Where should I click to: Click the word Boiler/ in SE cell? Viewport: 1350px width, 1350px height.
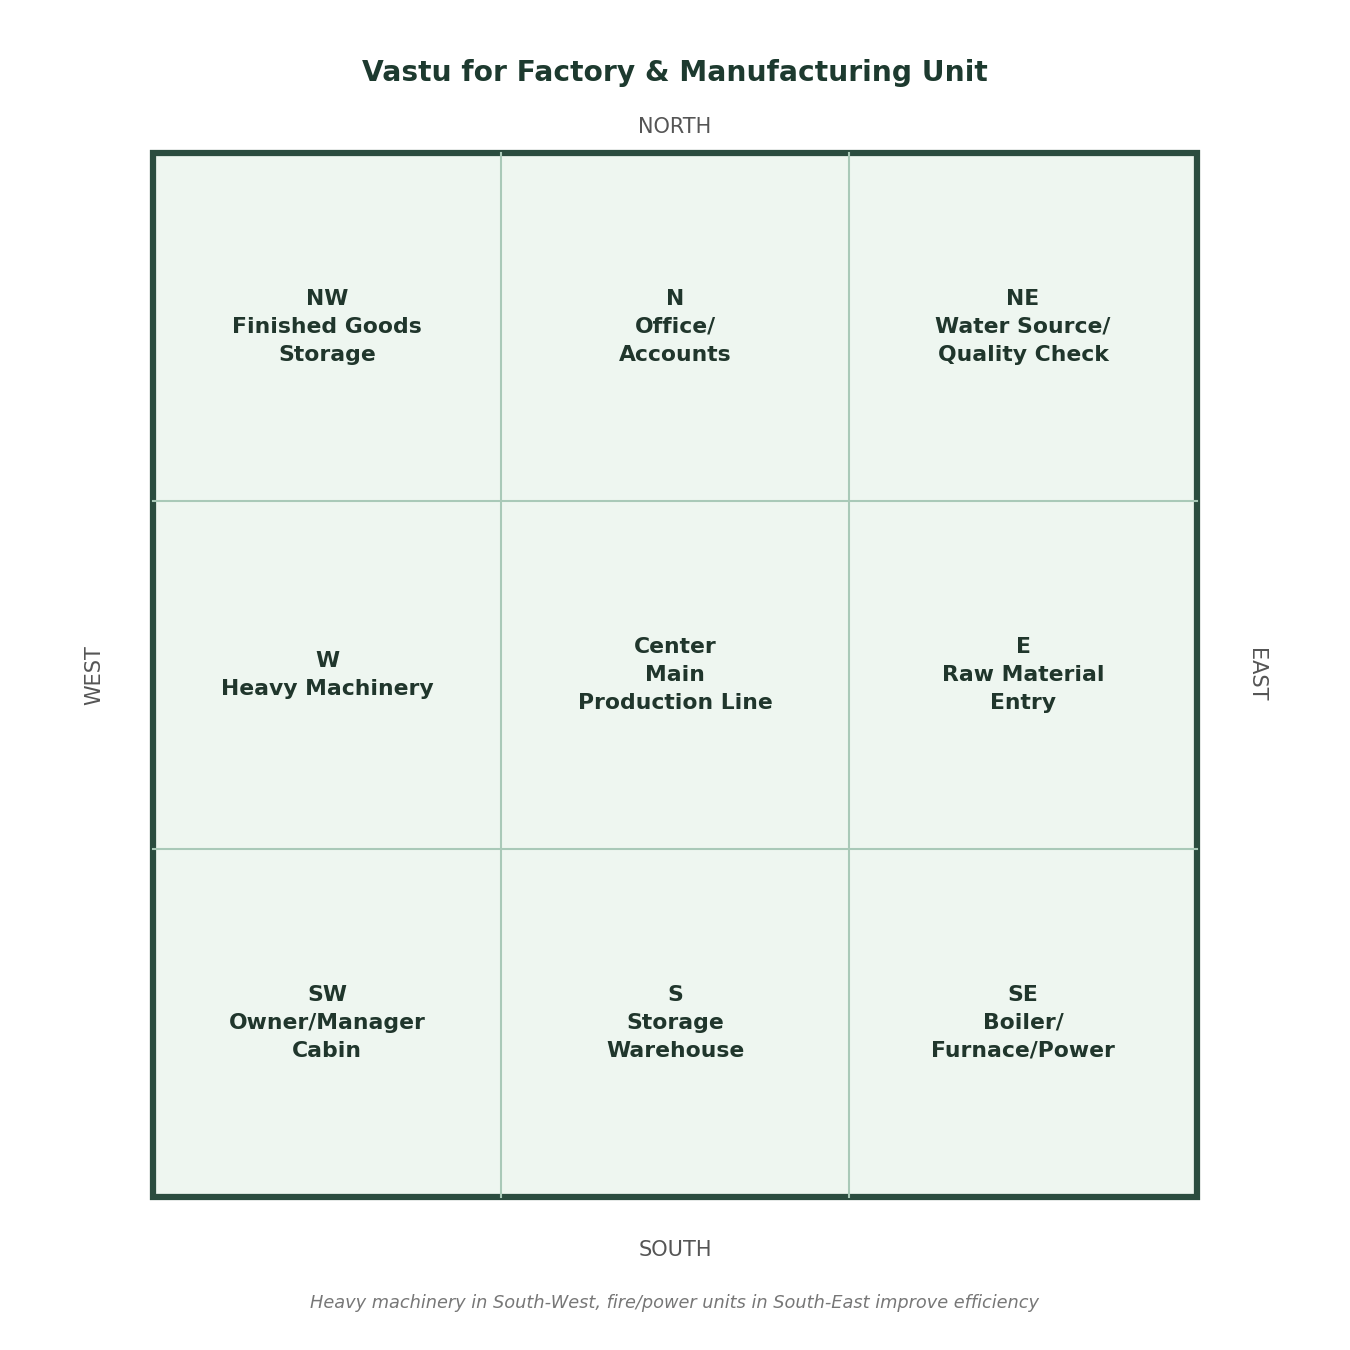click(x=1023, y=1023)
